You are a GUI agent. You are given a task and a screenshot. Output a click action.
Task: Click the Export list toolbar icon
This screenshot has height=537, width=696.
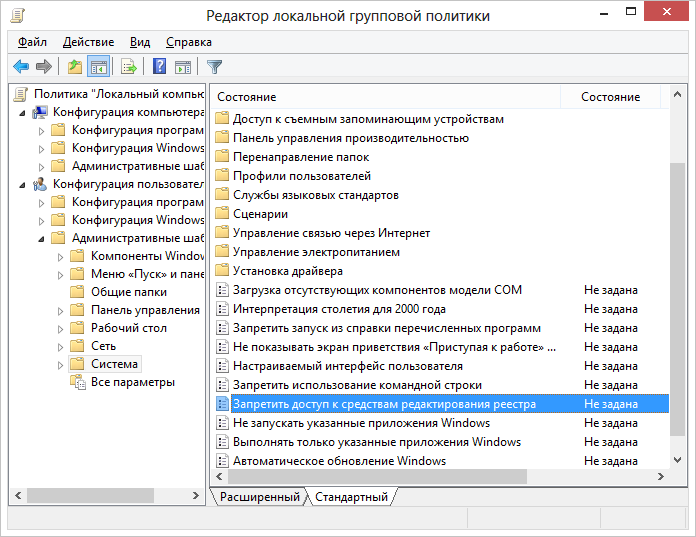point(128,67)
